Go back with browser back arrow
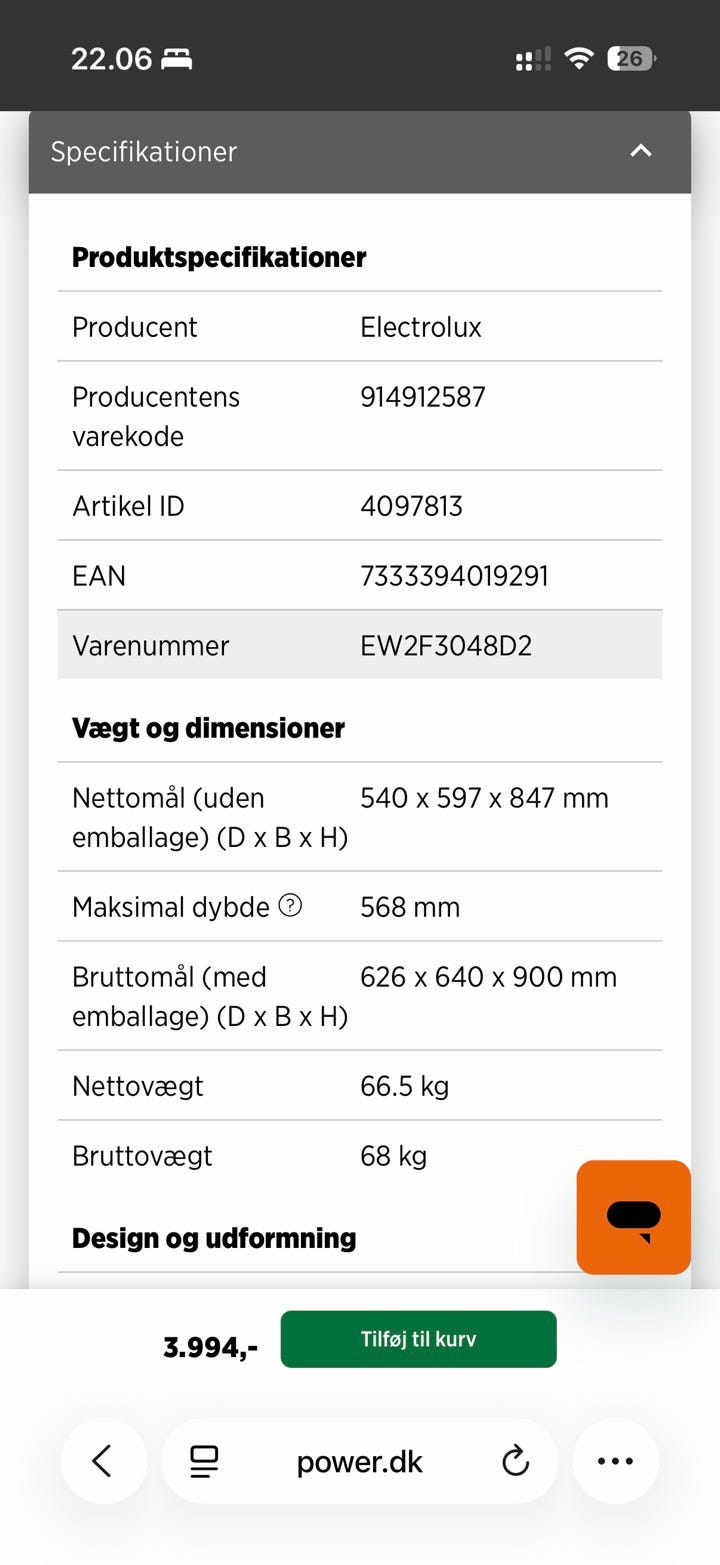Image resolution: width=720 pixels, height=1565 pixels. [x=103, y=1461]
